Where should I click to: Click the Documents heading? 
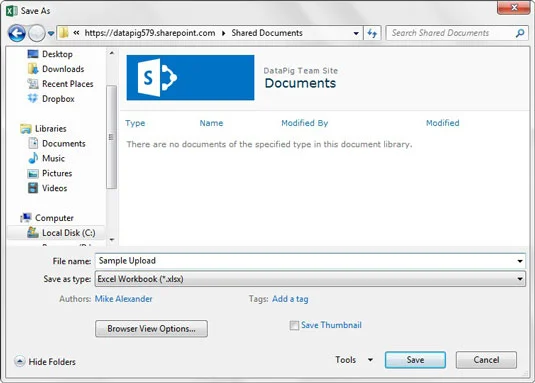[x=300, y=83]
